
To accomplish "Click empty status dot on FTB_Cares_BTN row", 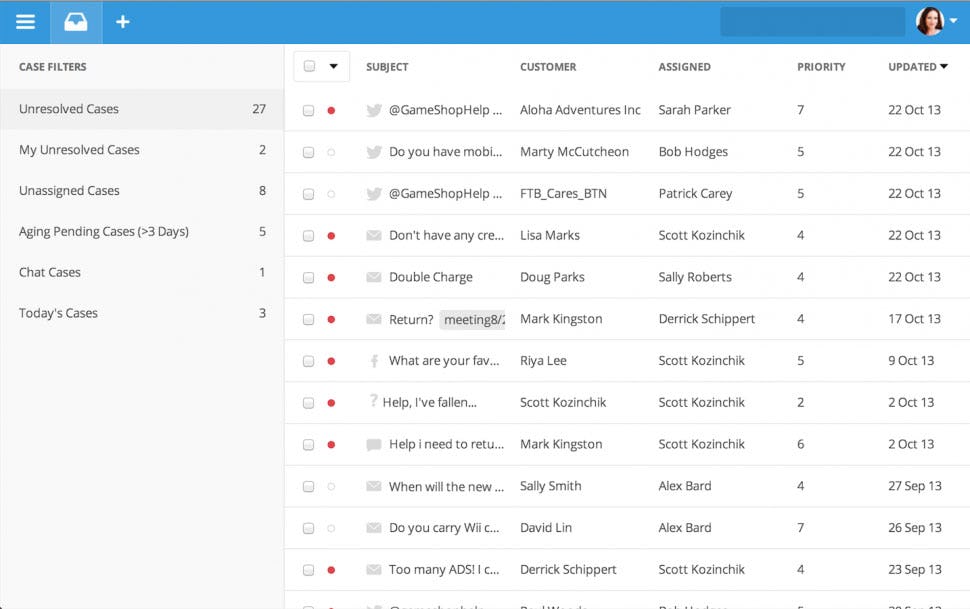I will pyautogui.click(x=331, y=194).
